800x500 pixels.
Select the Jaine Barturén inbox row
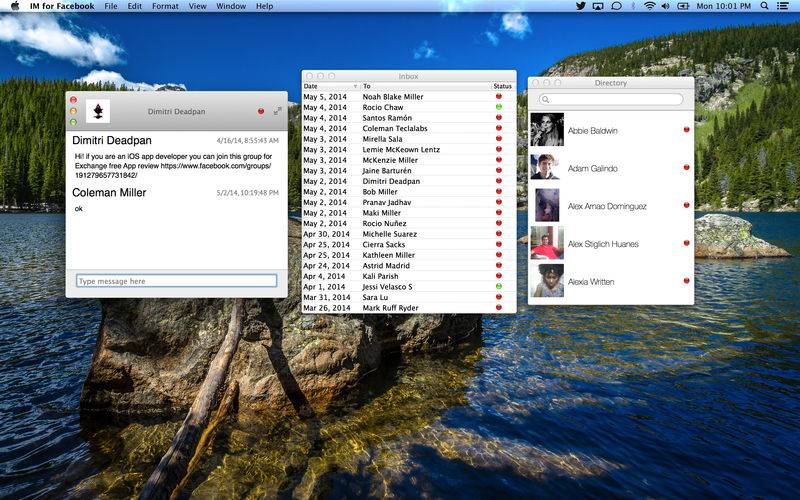[409, 170]
